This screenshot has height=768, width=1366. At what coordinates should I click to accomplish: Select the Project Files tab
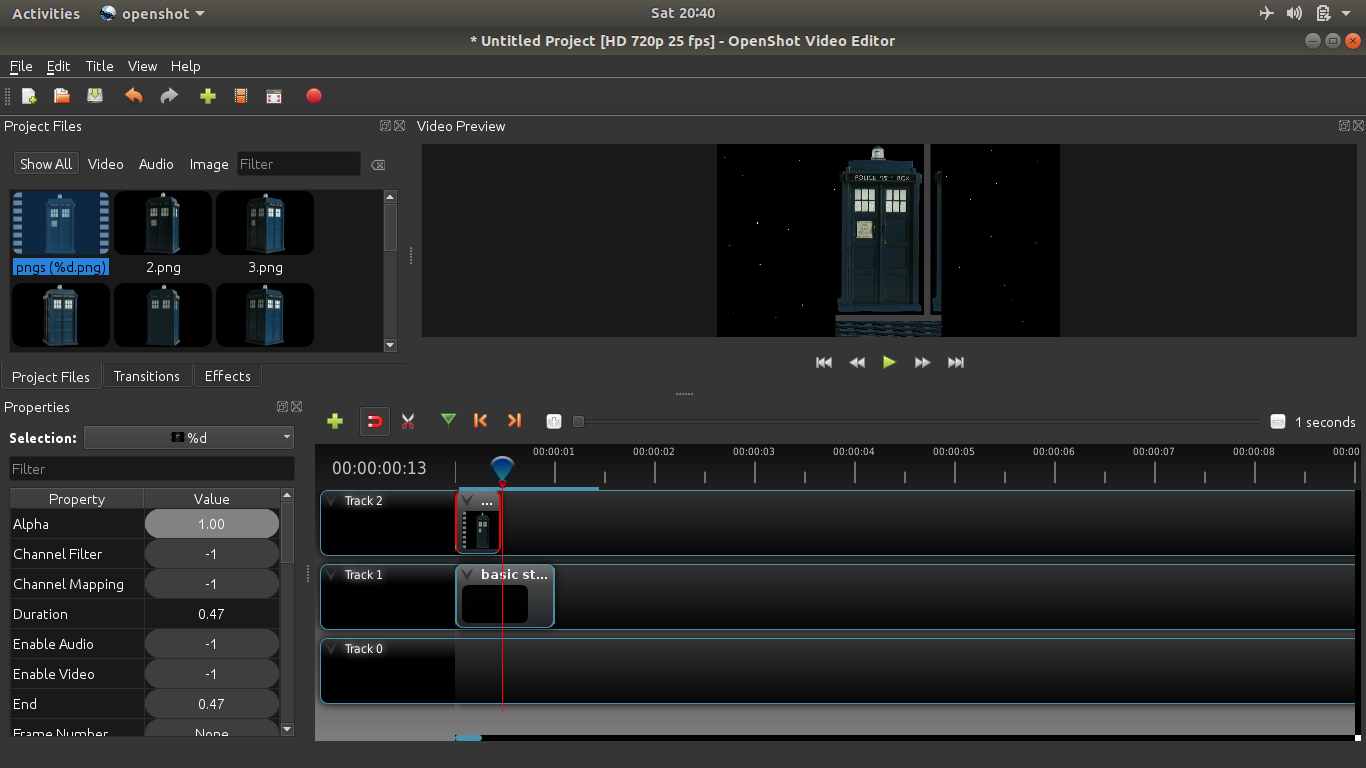[x=51, y=377]
